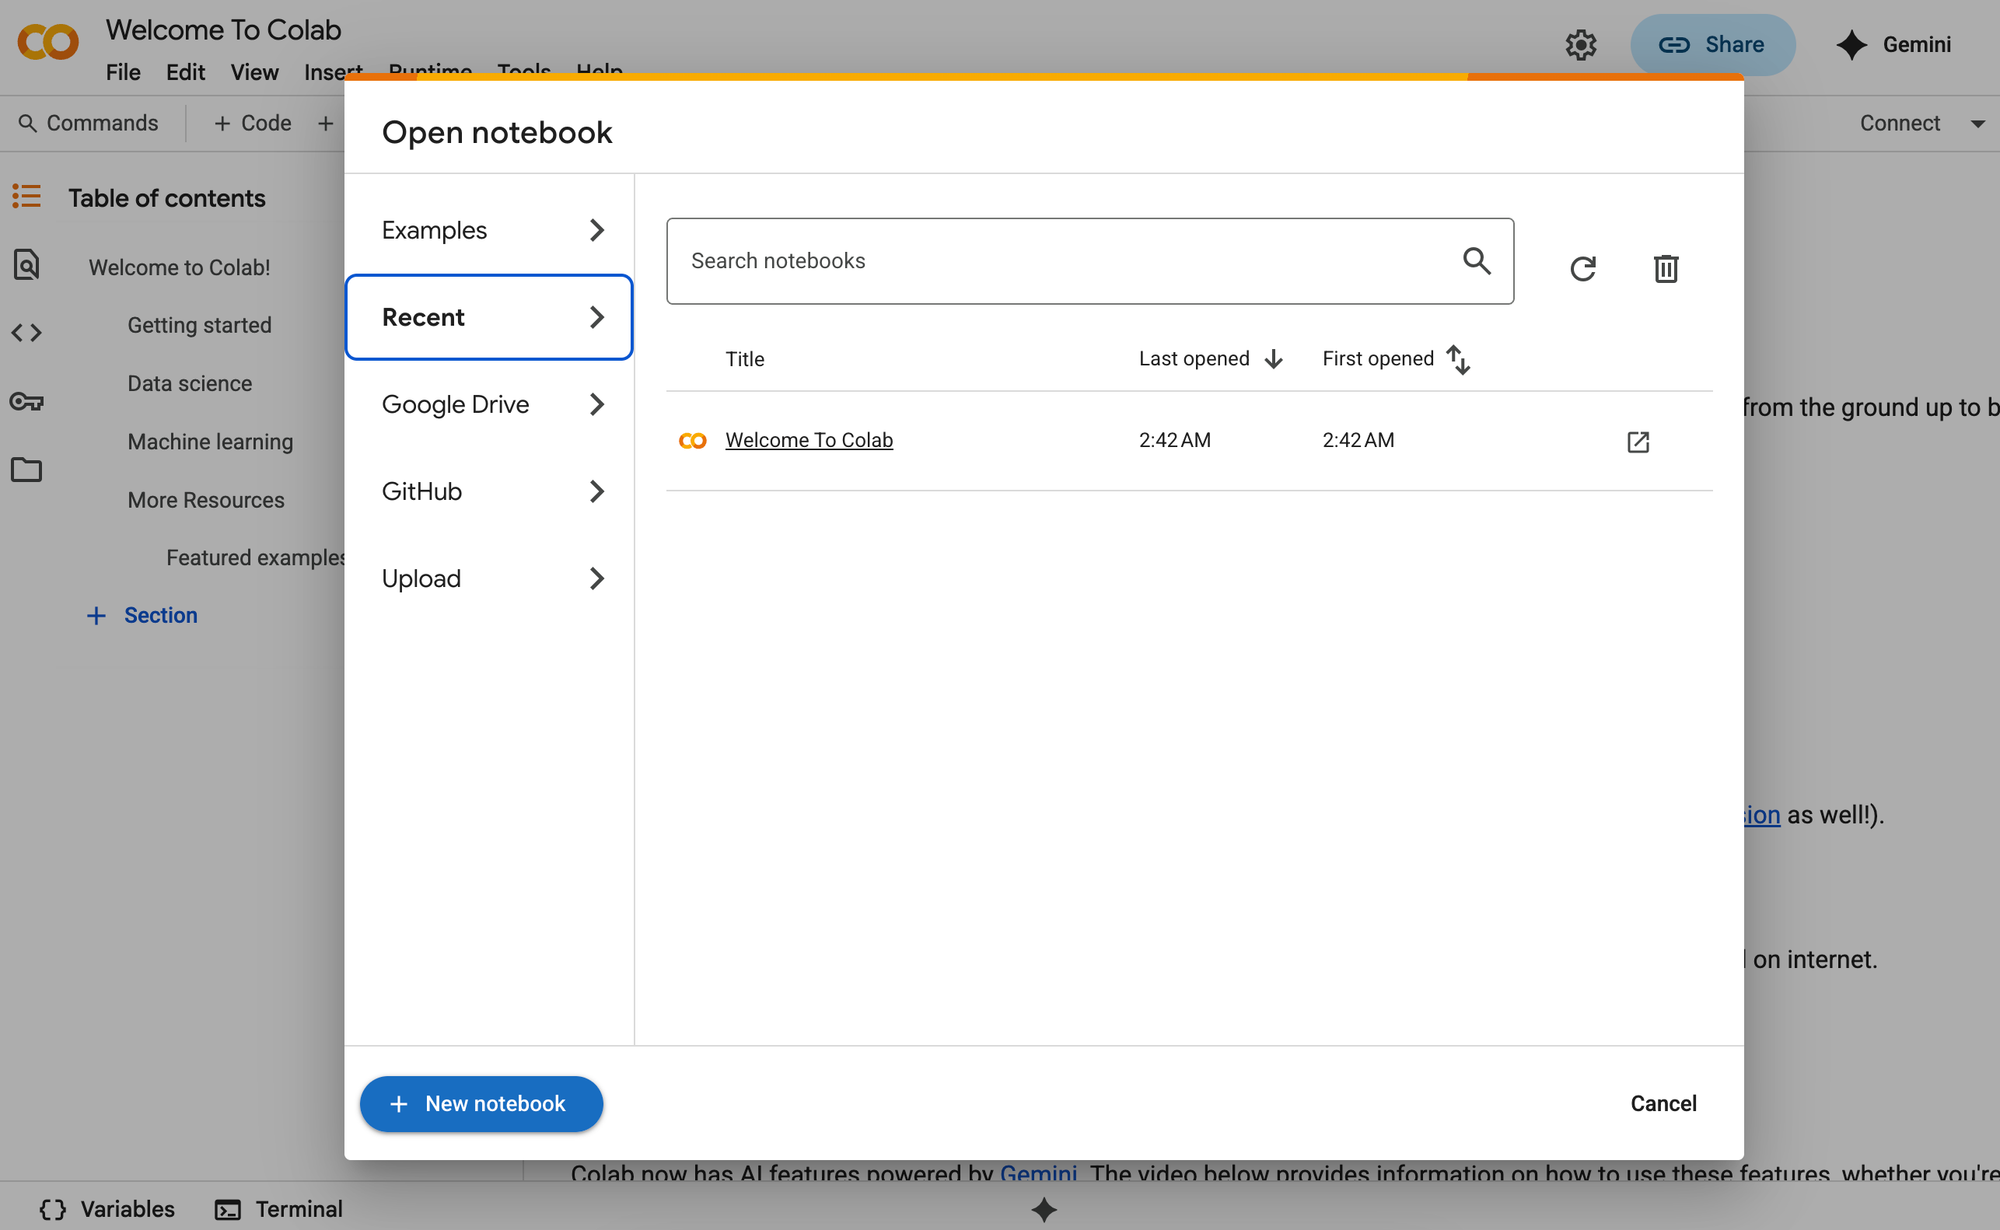Click the Welcome To Colab document title
The height and width of the screenshot is (1230, 2000).
[224, 30]
